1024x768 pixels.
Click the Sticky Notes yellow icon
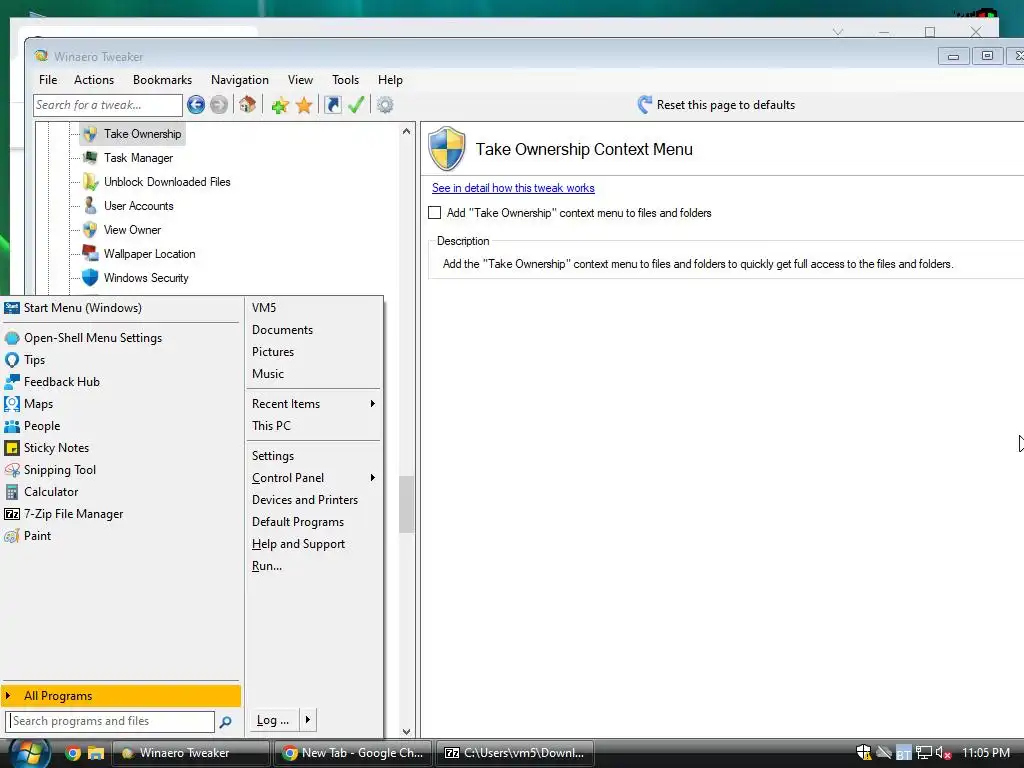12,448
